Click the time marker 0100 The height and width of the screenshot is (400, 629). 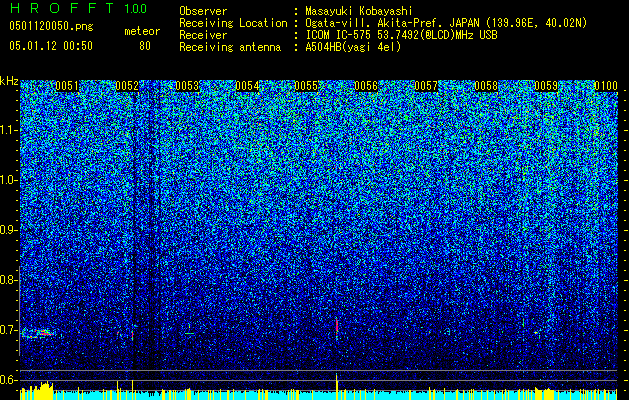(606, 86)
